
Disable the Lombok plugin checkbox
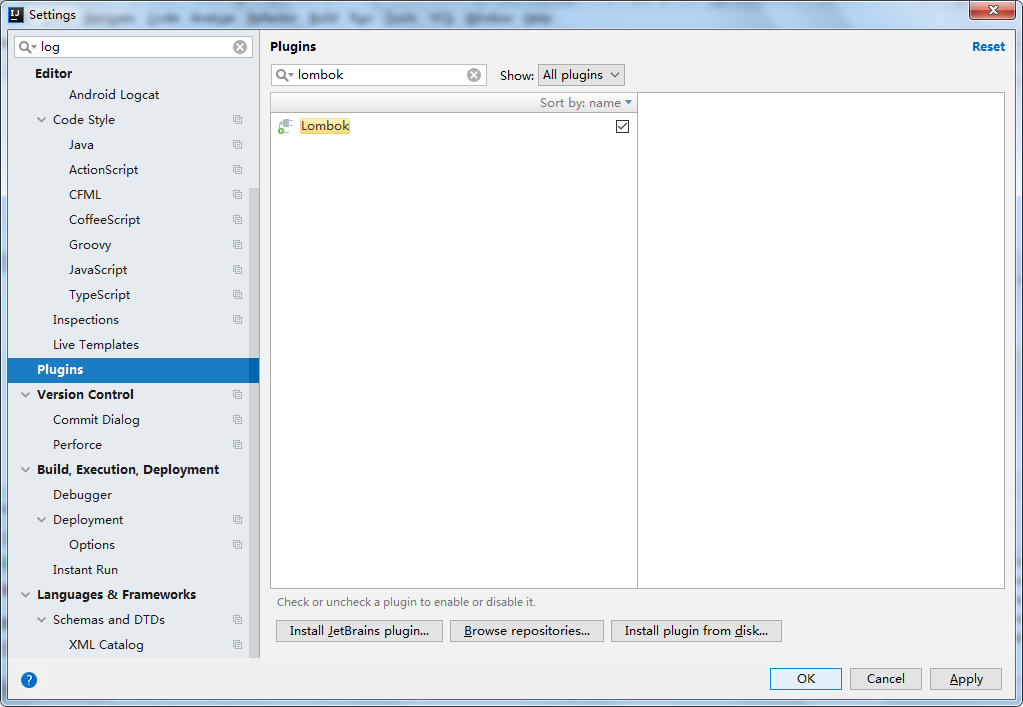(622, 127)
